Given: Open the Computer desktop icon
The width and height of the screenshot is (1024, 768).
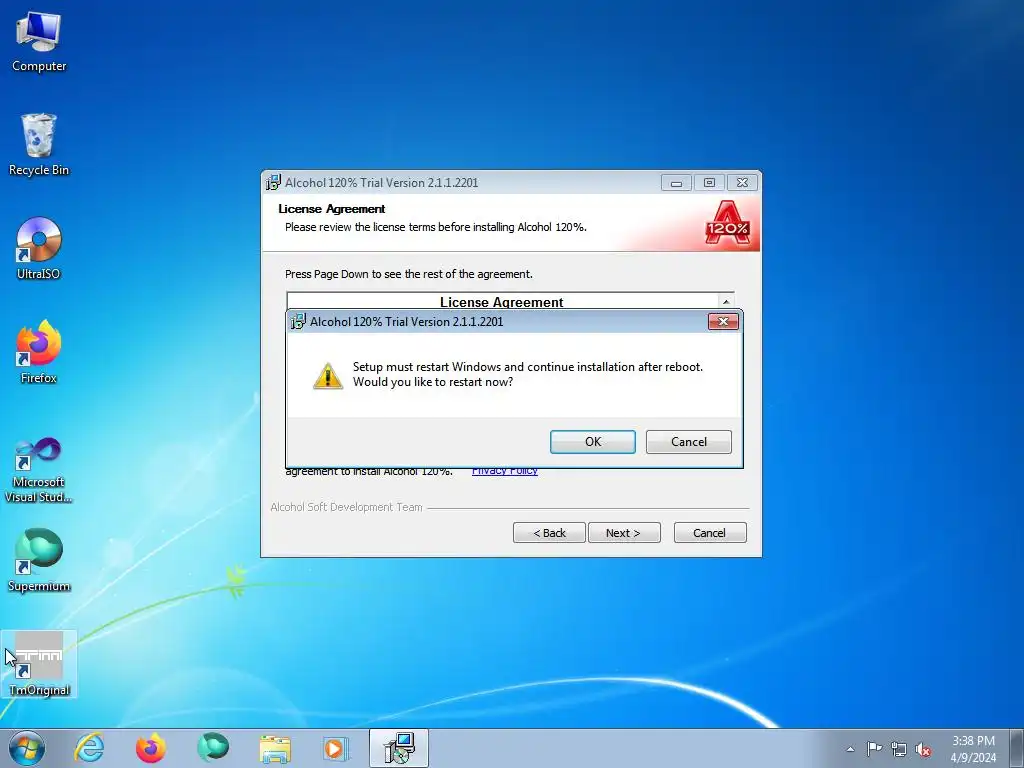Looking at the screenshot, I should coord(39,42).
